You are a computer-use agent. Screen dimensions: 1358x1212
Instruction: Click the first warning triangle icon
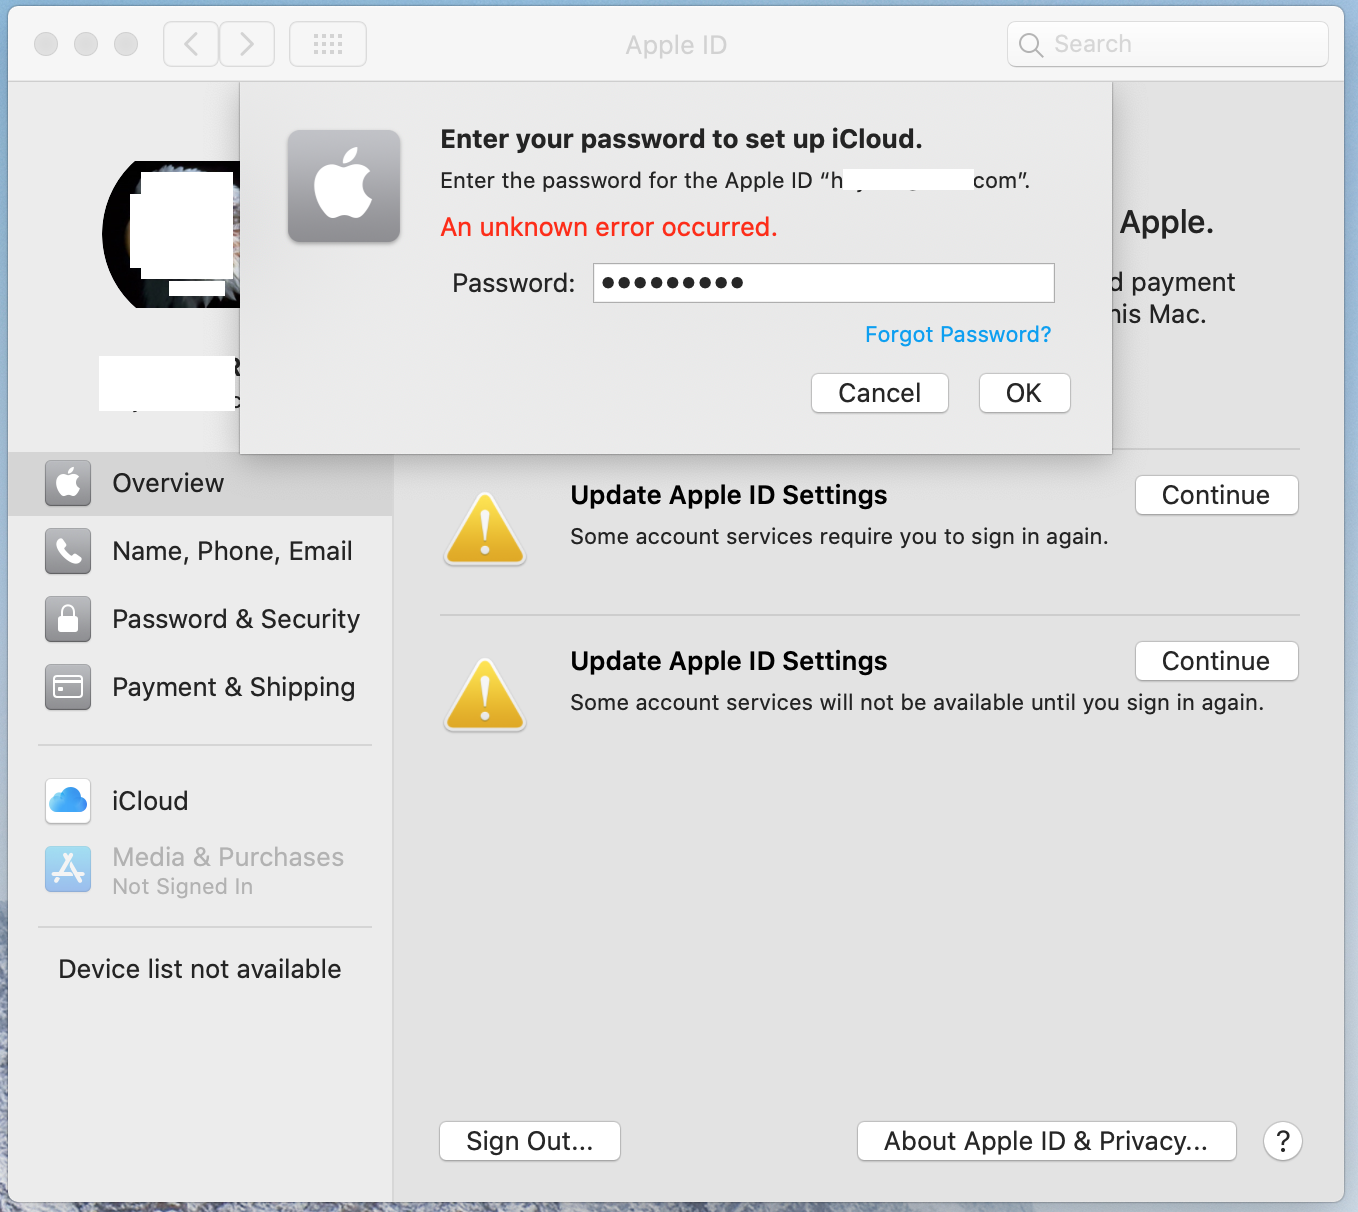(x=484, y=527)
